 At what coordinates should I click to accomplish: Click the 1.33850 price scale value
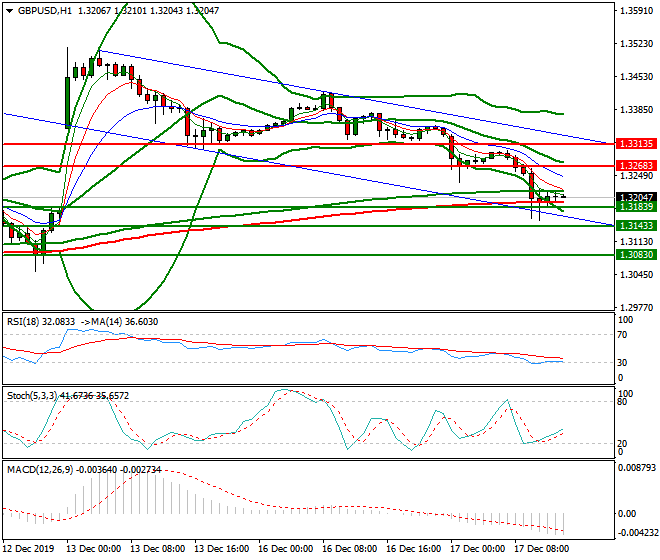point(636,109)
